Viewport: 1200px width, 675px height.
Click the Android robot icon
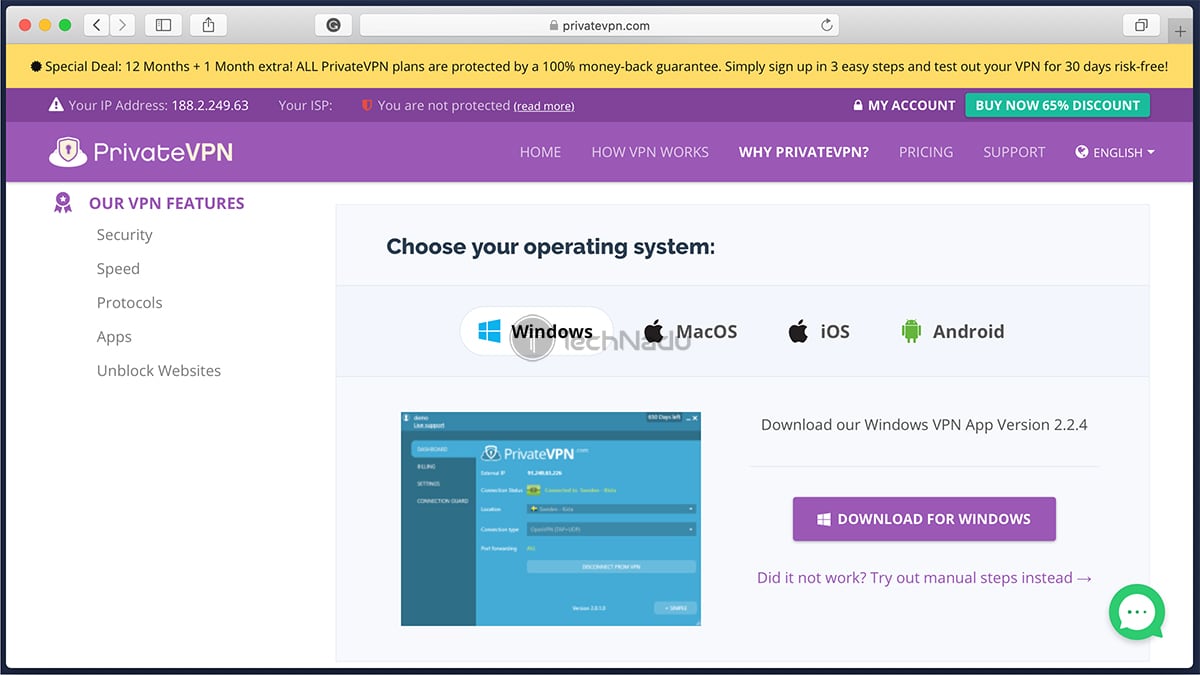[x=911, y=330]
